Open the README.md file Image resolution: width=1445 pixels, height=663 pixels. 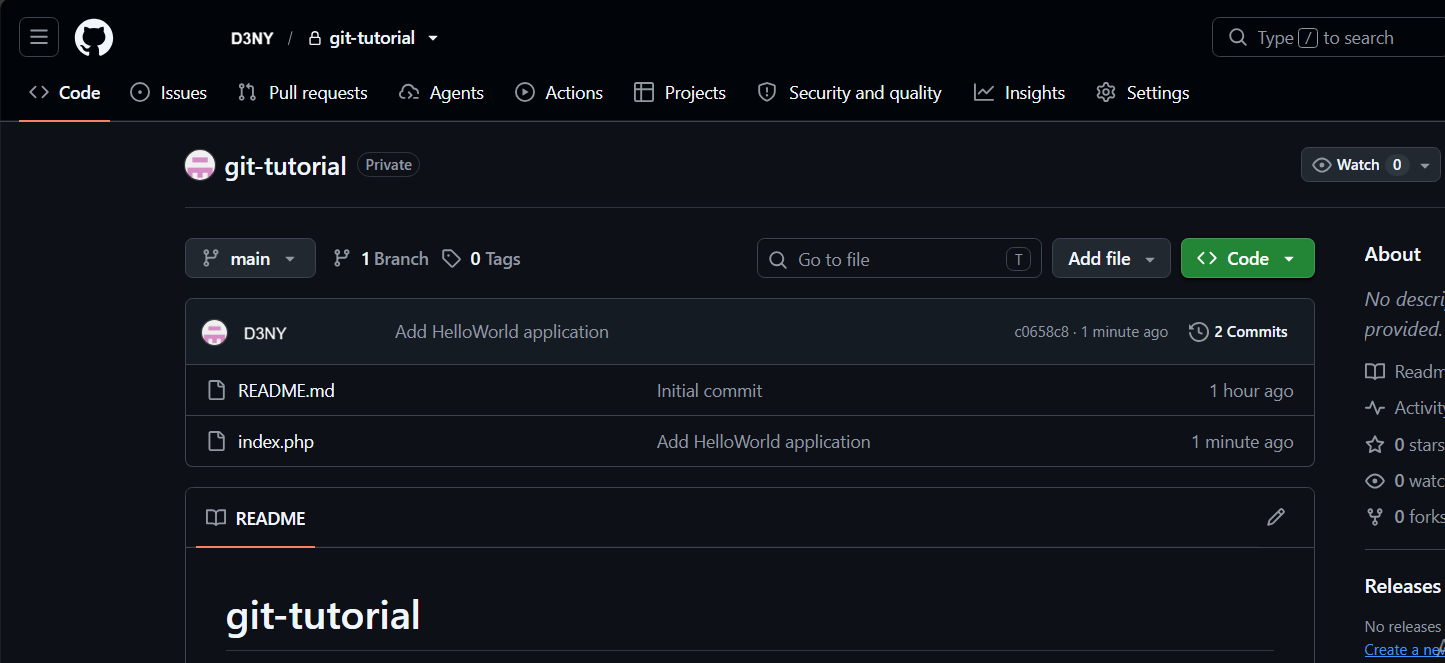(286, 391)
